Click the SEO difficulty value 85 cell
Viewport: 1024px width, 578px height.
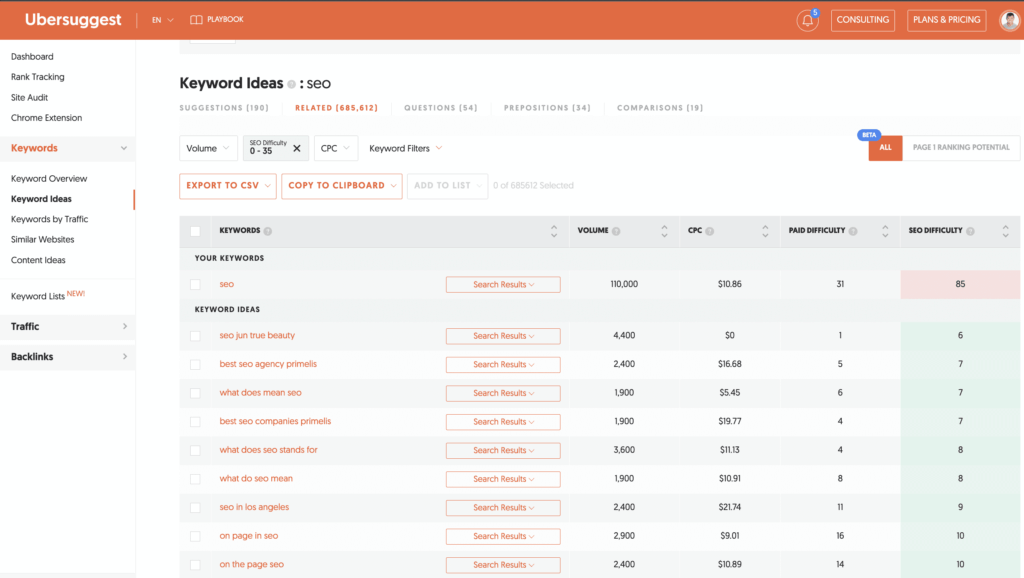[960, 284]
